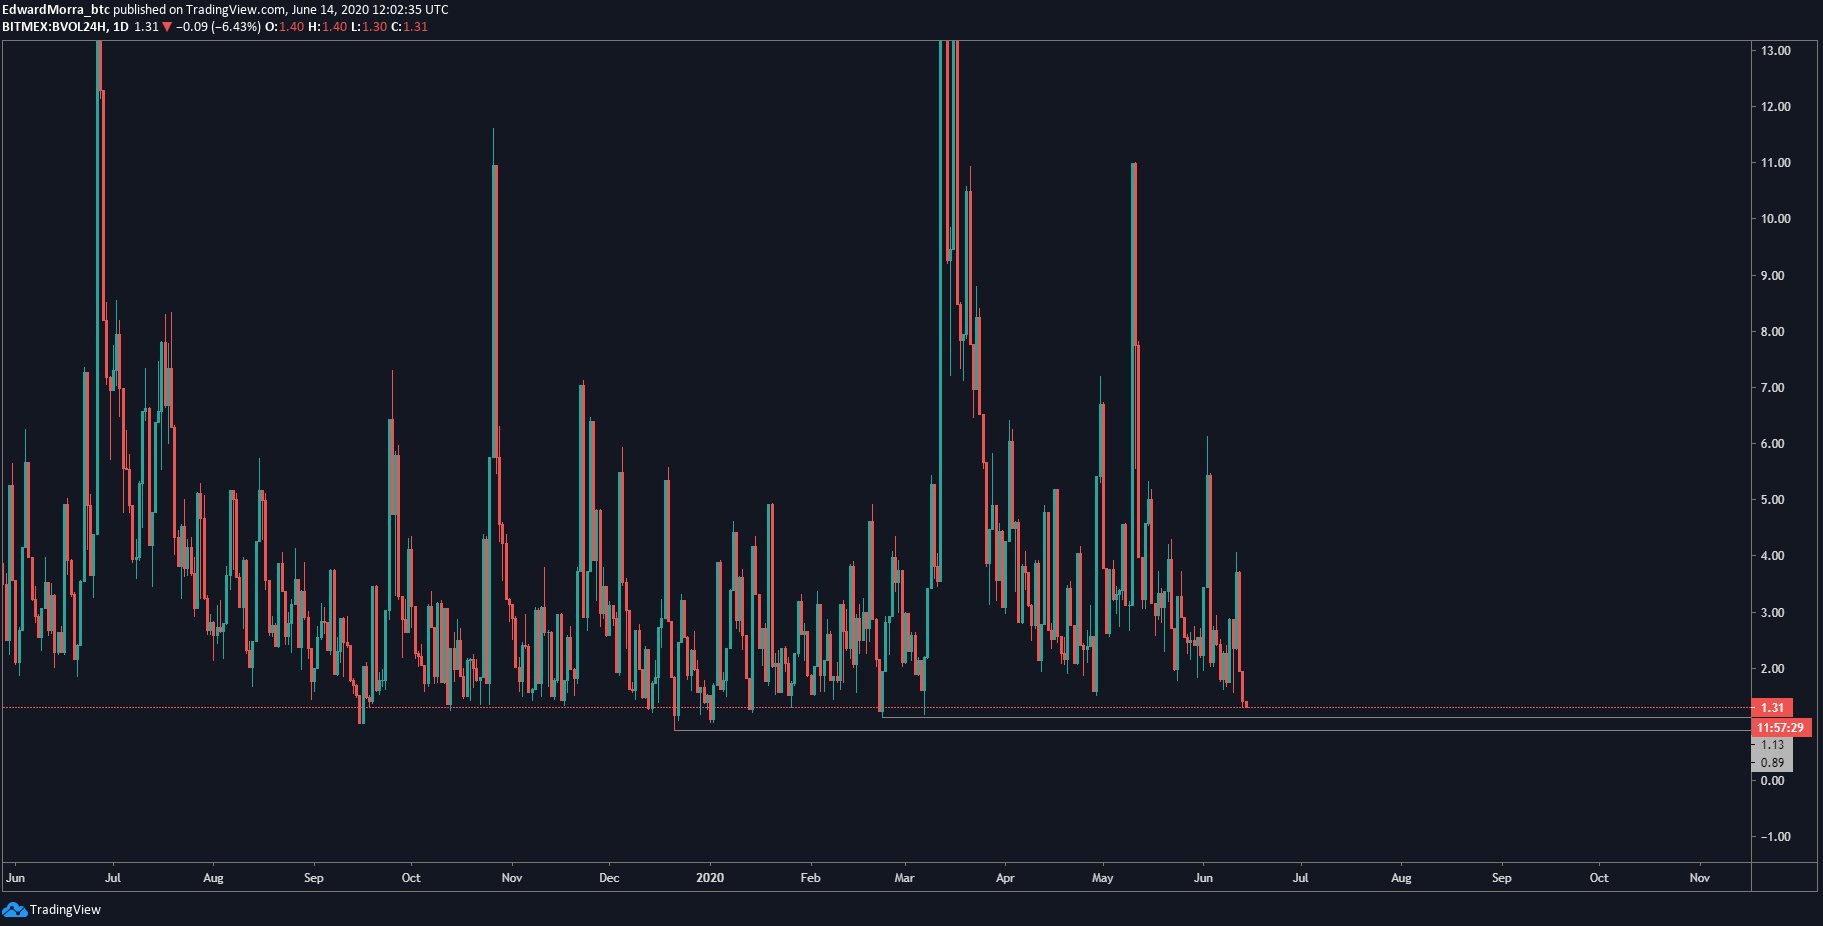Click 7.00 on the price axis
Viewport: 1823px width, 926px height.
1772,387
